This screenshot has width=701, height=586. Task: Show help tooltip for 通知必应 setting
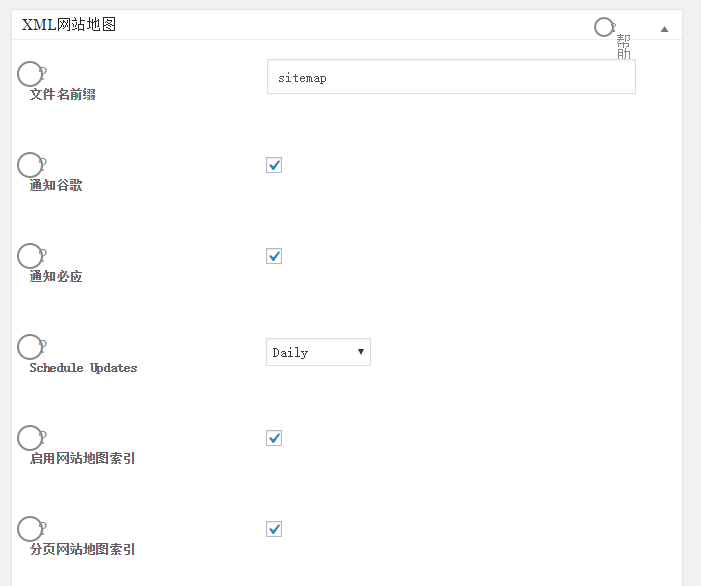[x=30, y=255]
